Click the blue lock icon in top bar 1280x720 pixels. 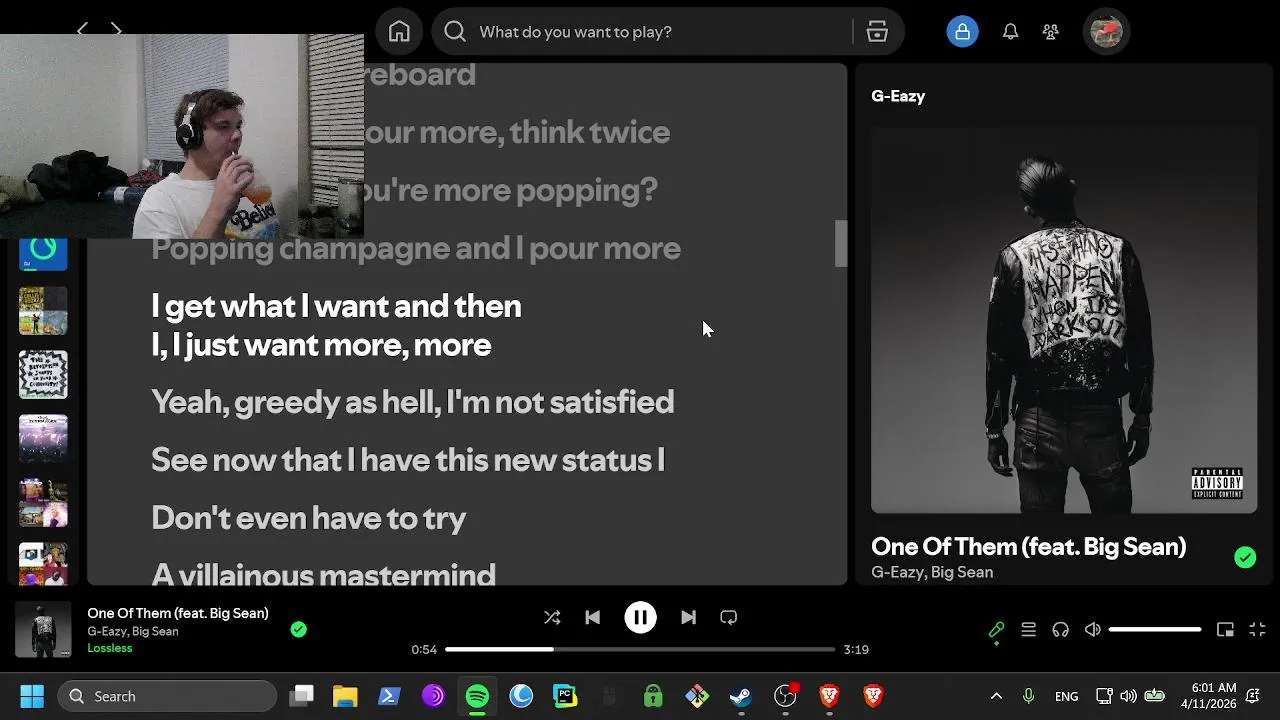click(962, 32)
